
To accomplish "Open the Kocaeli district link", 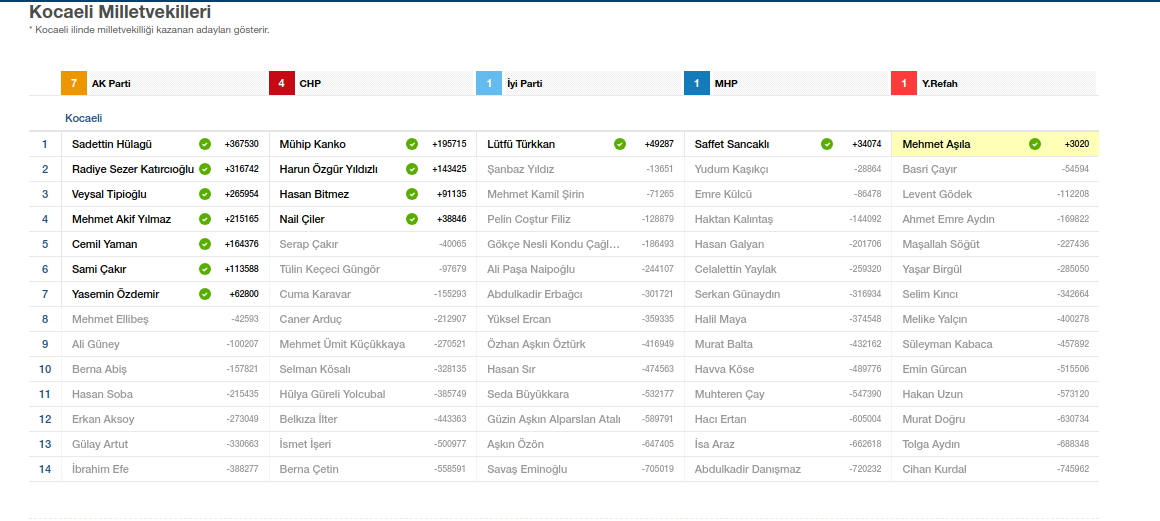I will click(x=84, y=118).
